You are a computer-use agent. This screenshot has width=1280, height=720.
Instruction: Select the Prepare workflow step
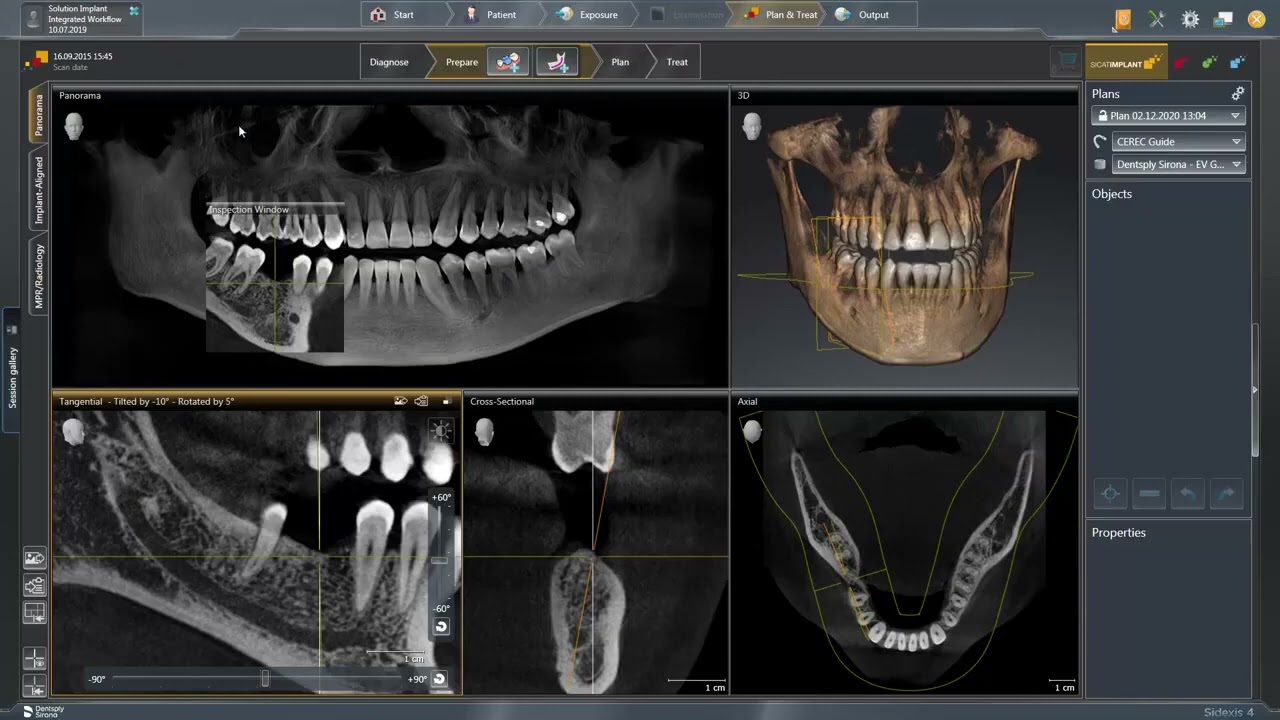462,62
